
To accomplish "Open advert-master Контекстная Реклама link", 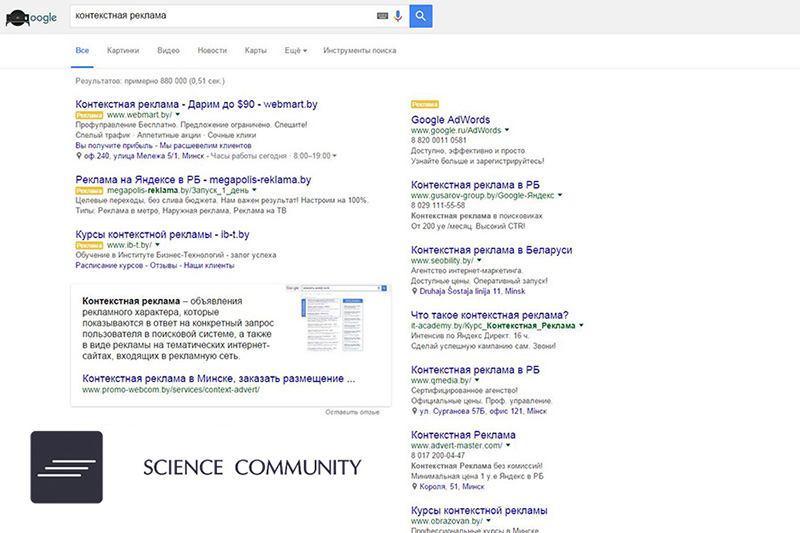I will [463, 435].
